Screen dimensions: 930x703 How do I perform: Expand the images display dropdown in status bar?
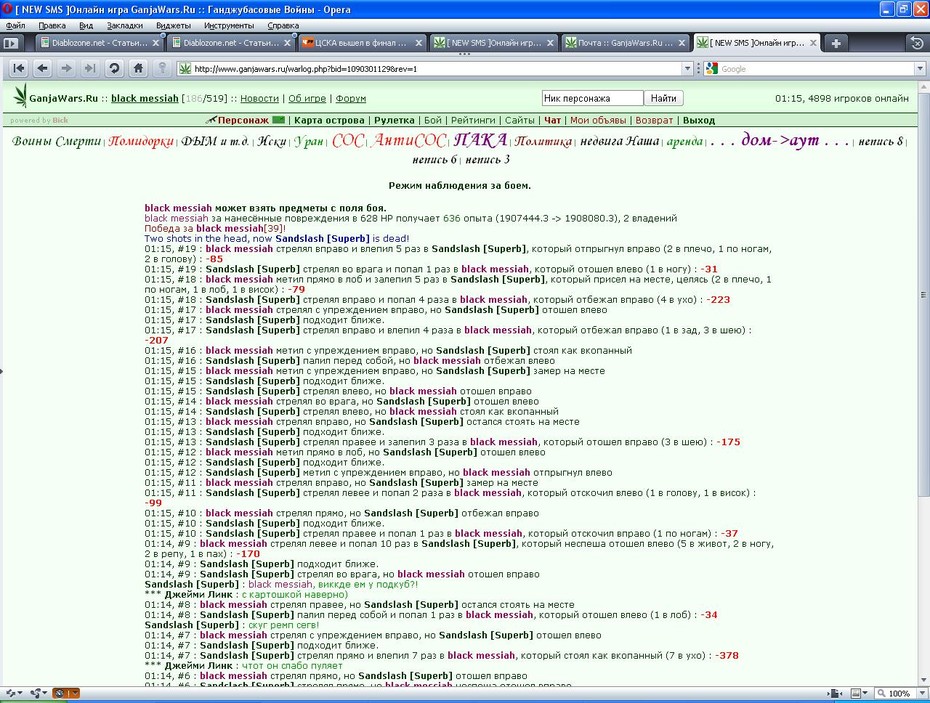(x=865, y=693)
